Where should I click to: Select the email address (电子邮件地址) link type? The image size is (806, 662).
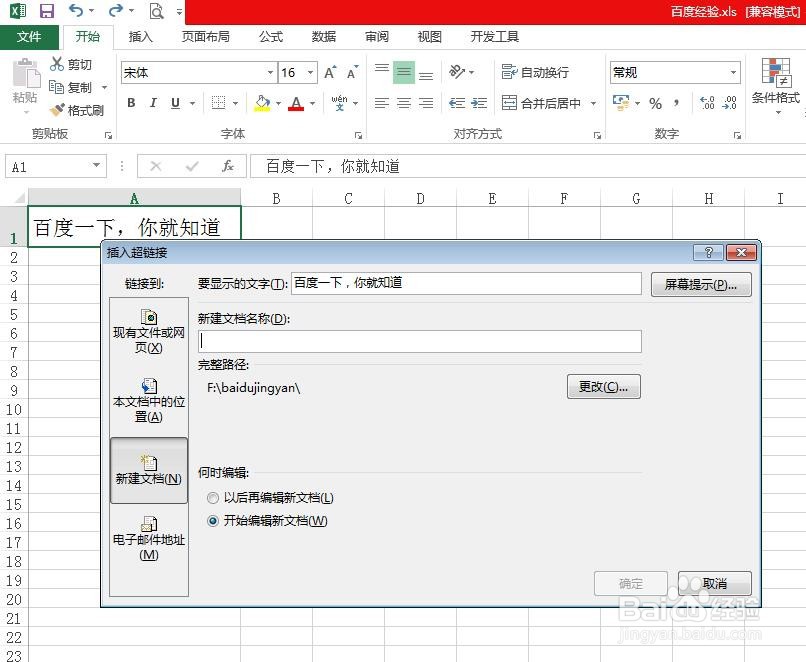149,538
